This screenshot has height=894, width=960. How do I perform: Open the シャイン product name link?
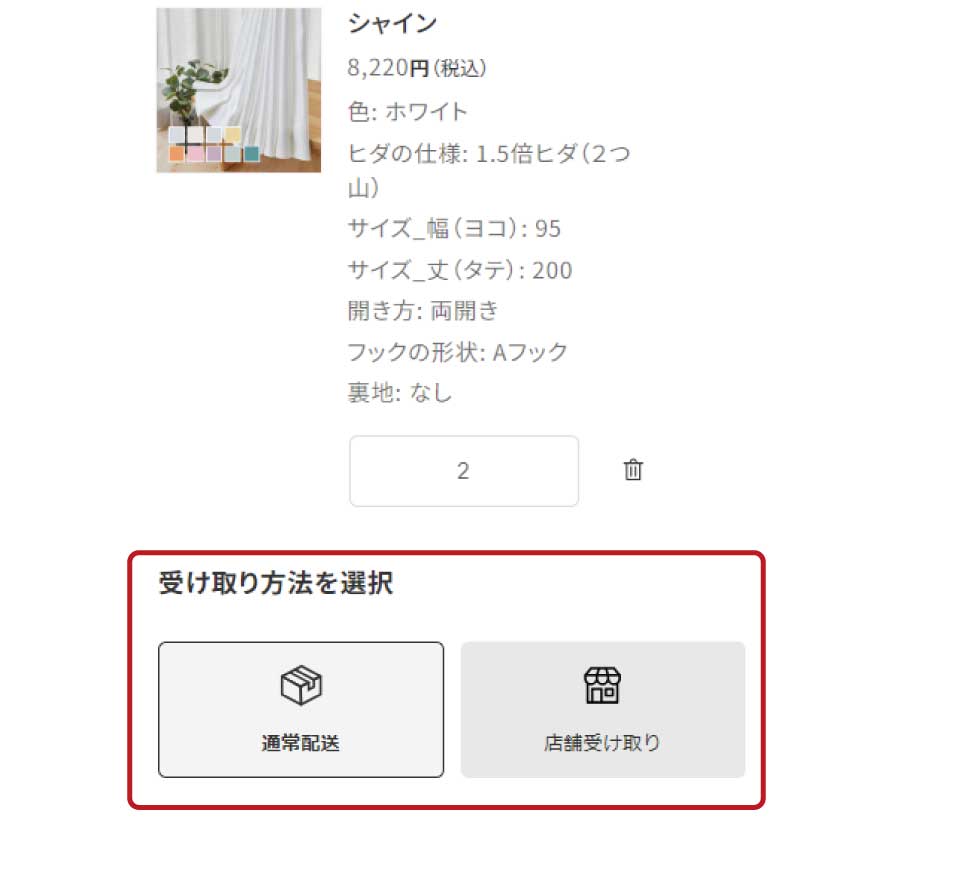392,23
